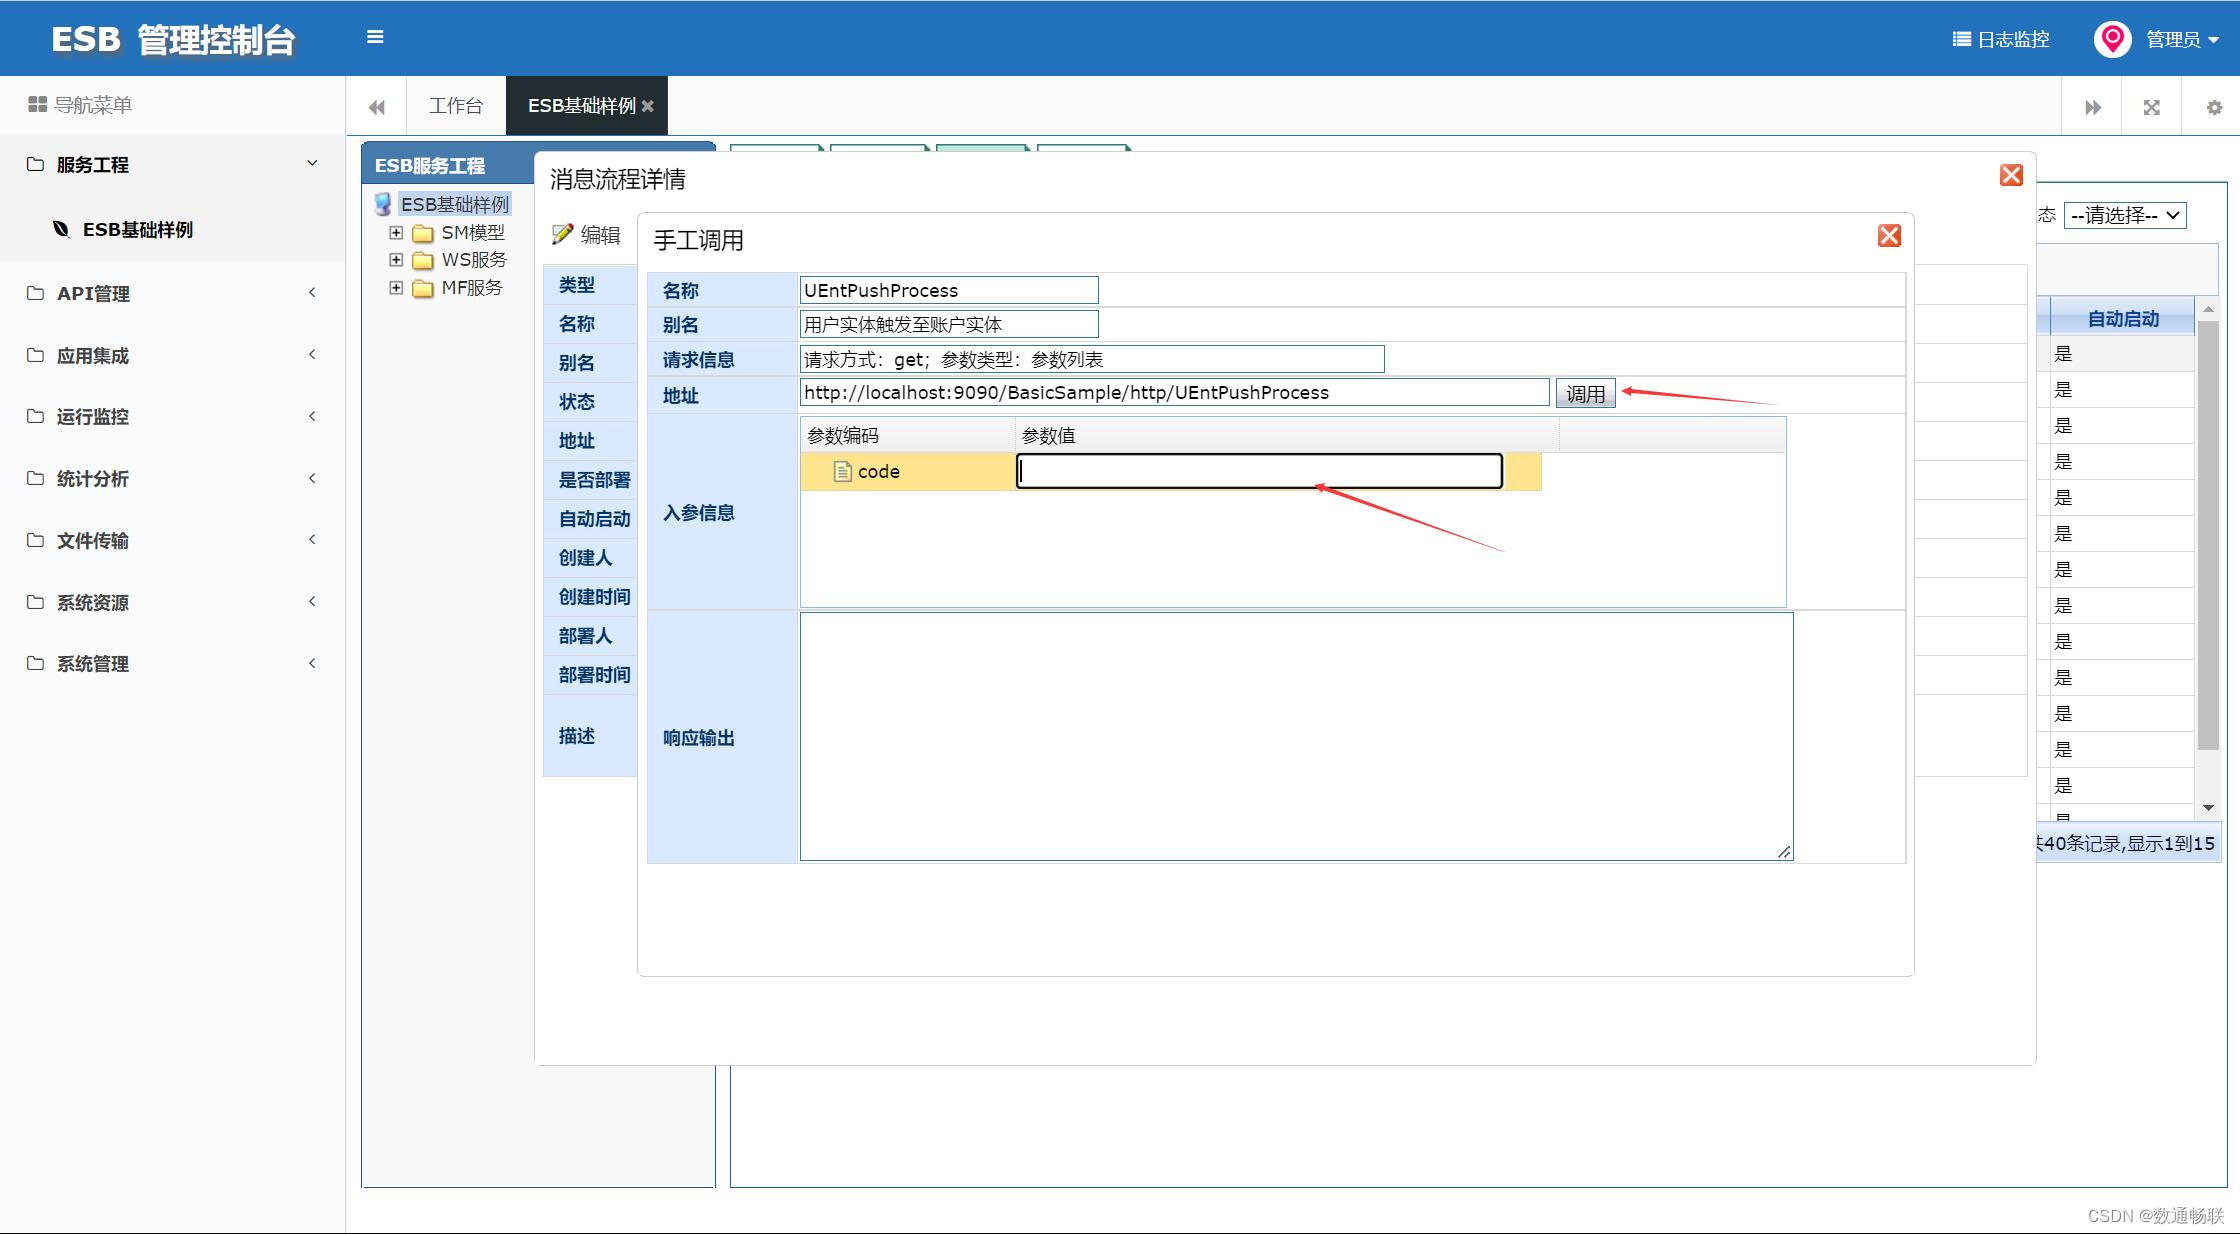Expand the SM模型 tree folder
The width and height of the screenshot is (2240, 1234).
(396, 232)
